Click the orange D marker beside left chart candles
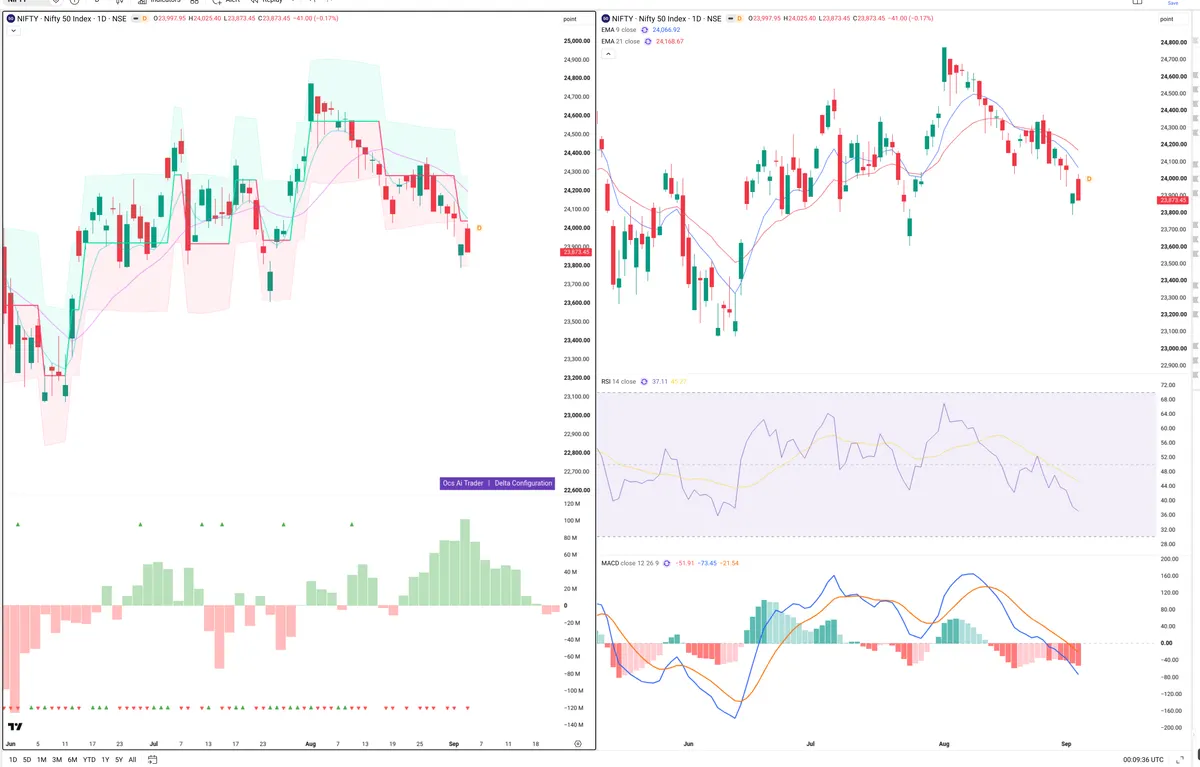The width and height of the screenshot is (1200, 767). point(479,228)
